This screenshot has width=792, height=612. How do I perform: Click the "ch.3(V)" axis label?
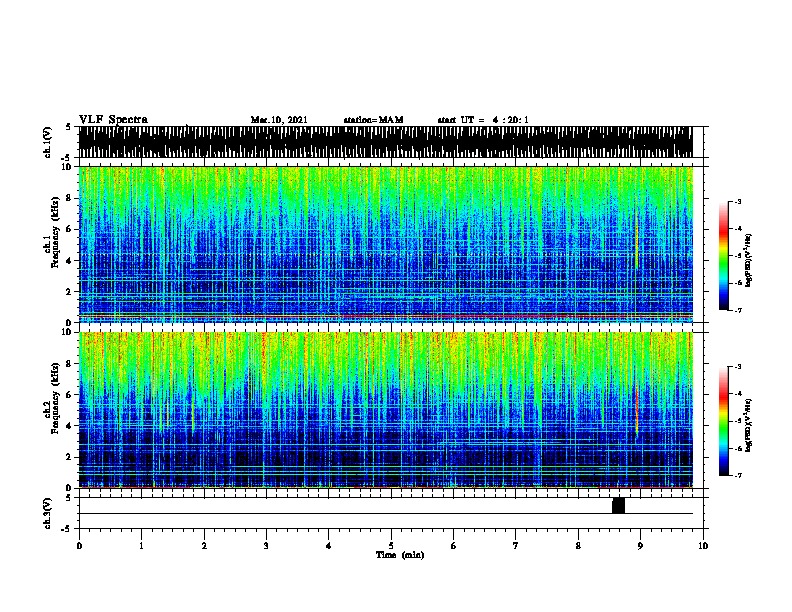click(48, 513)
